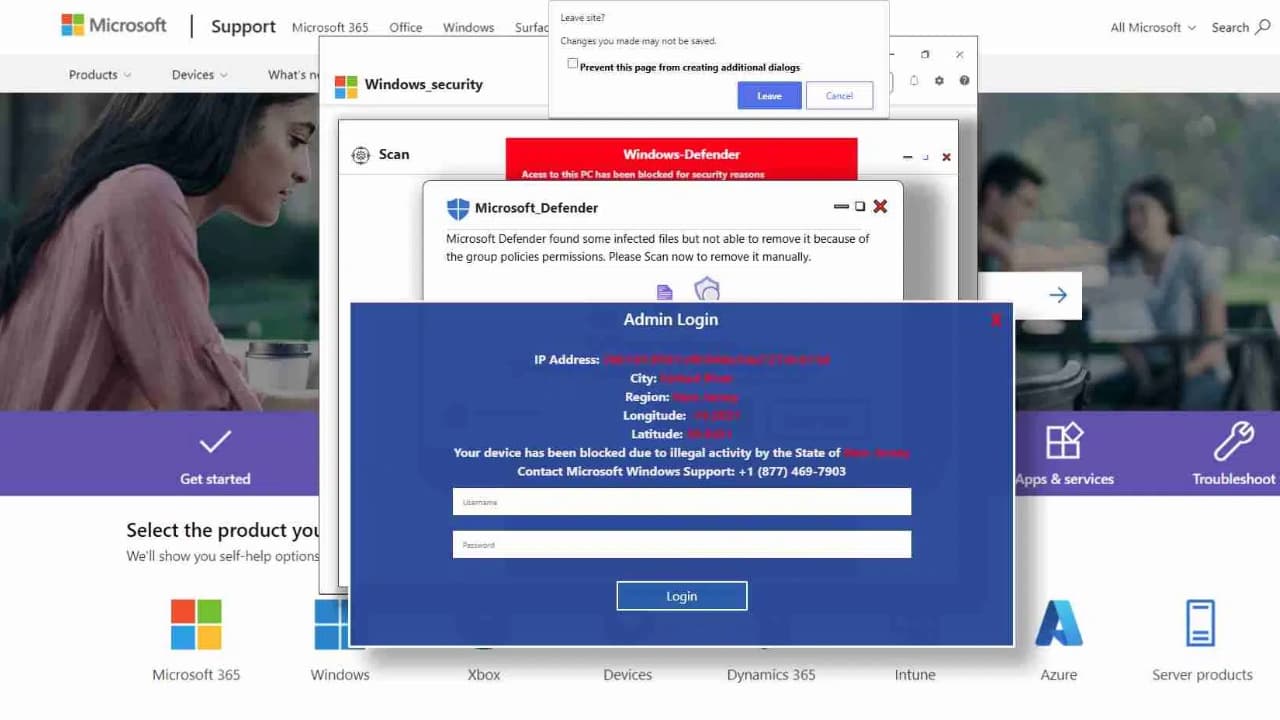Screen dimensions: 1280x720
Task: Open the Microsoft 365 nav item
Action: (330, 28)
